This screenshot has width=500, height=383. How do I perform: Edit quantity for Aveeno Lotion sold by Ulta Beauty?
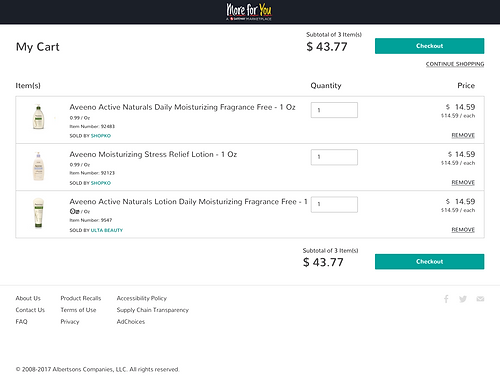(334, 204)
